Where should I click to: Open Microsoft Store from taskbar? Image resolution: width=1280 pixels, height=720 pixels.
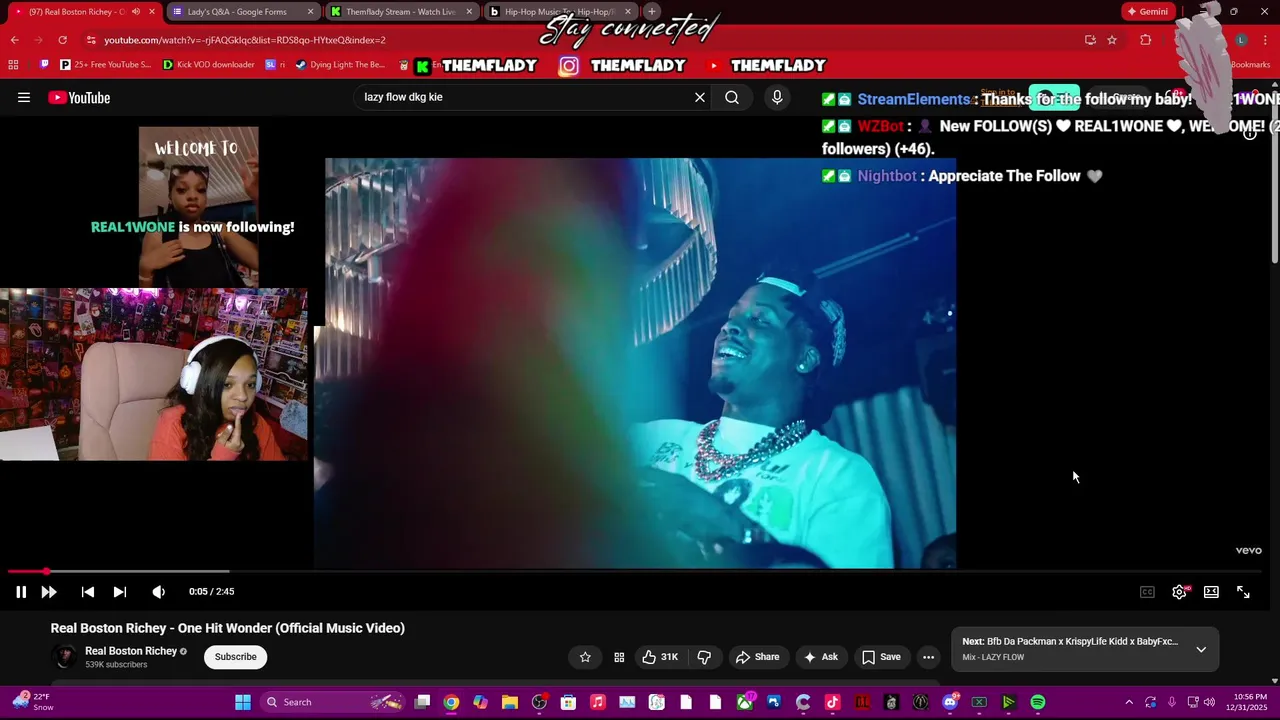[568, 702]
